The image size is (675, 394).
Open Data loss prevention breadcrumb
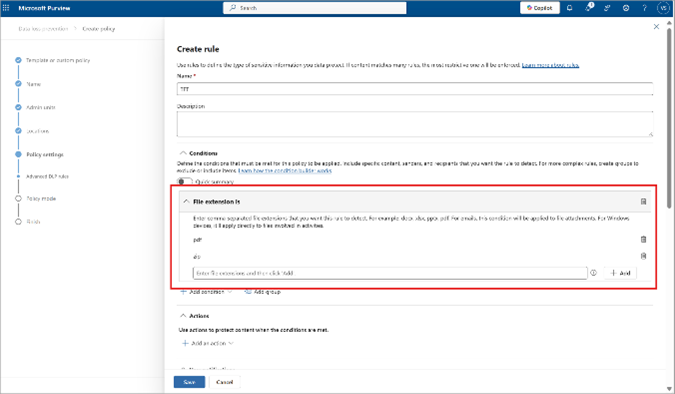43,29
